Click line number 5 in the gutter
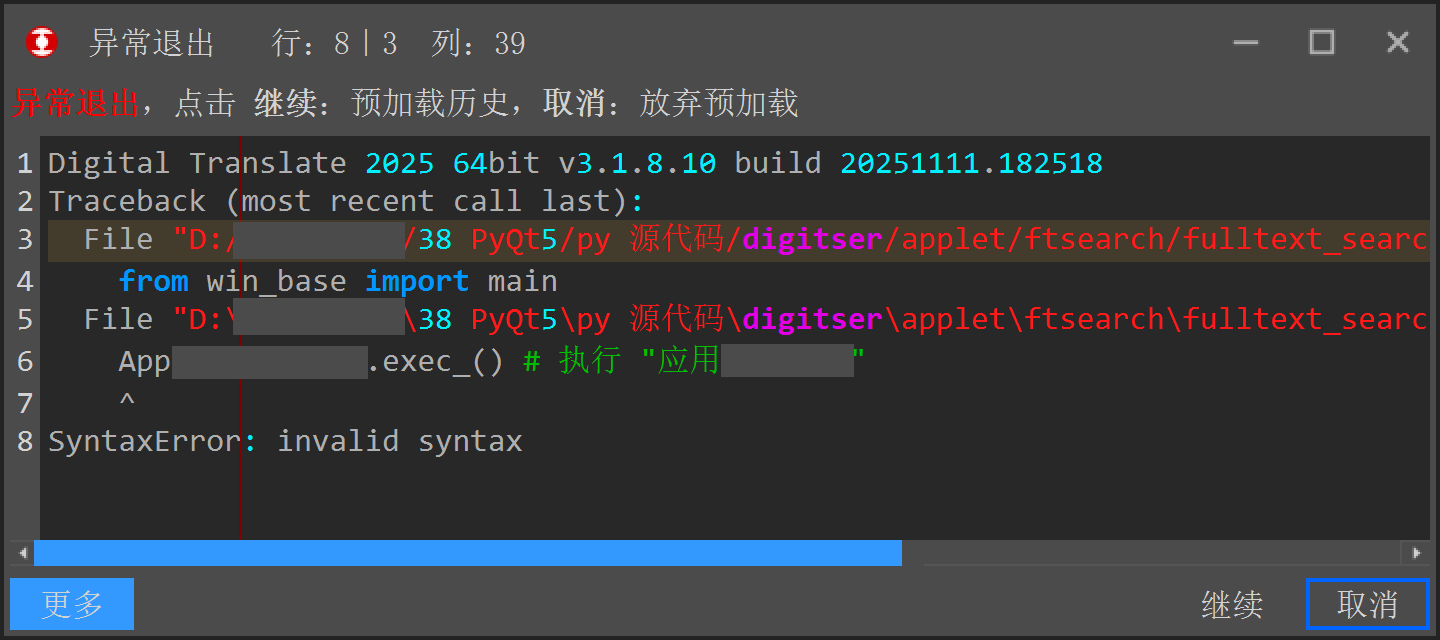The height and width of the screenshot is (640, 1440). [25, 320]
